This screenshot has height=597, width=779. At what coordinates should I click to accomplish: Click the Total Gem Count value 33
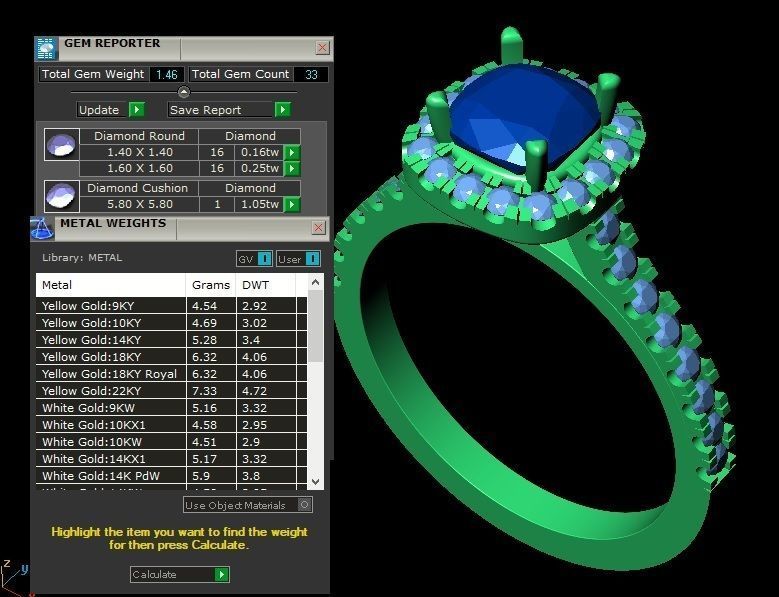point(311,75)
